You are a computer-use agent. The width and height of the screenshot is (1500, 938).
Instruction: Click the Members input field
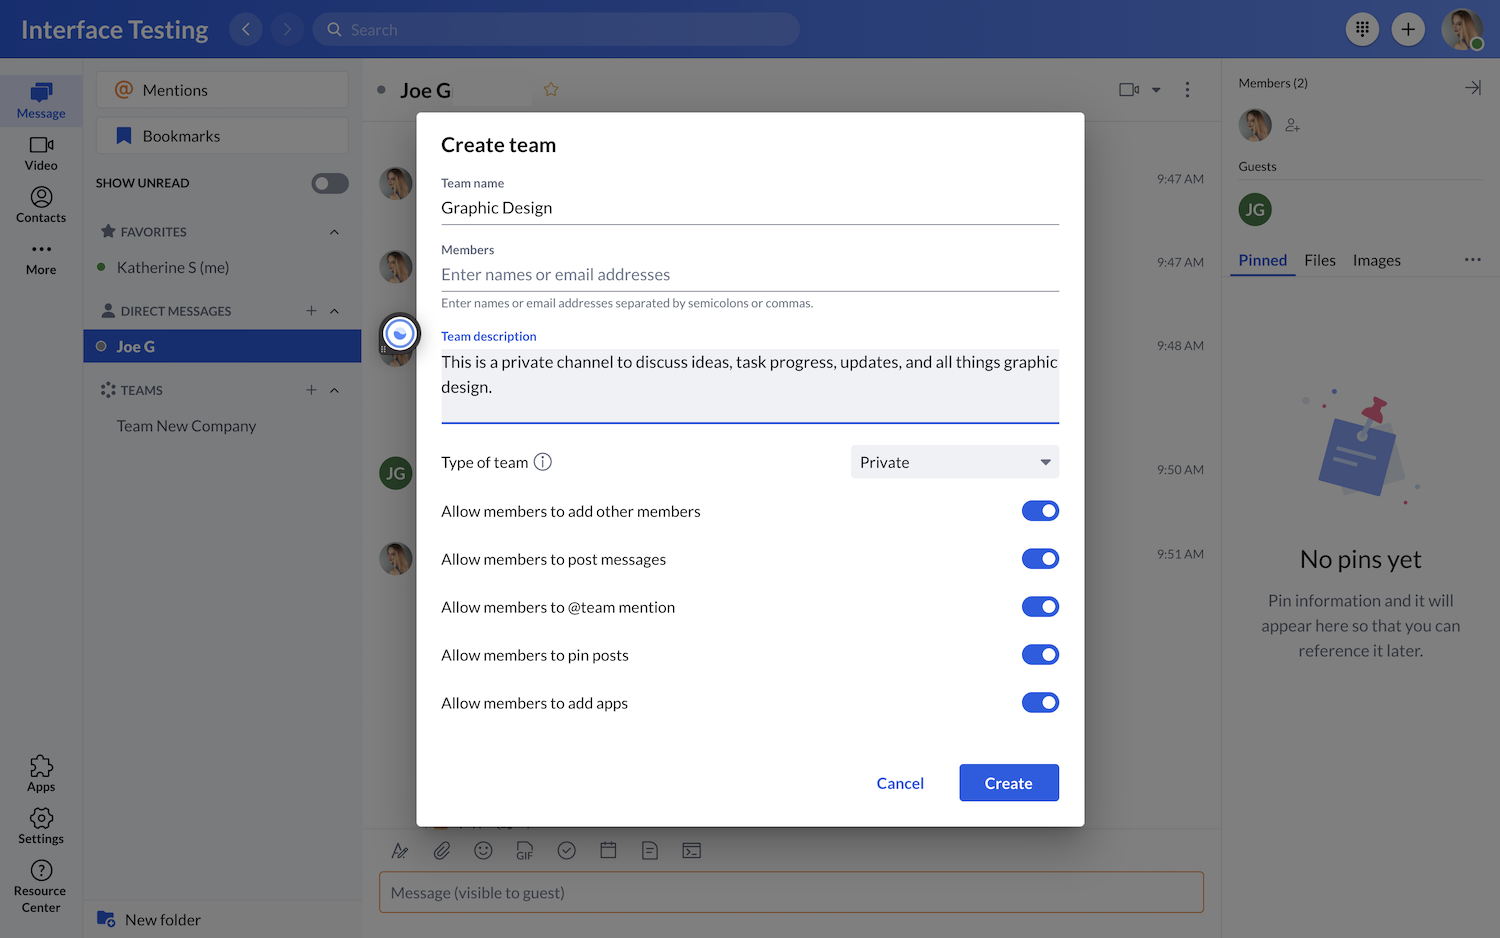(x=750, y=275)
